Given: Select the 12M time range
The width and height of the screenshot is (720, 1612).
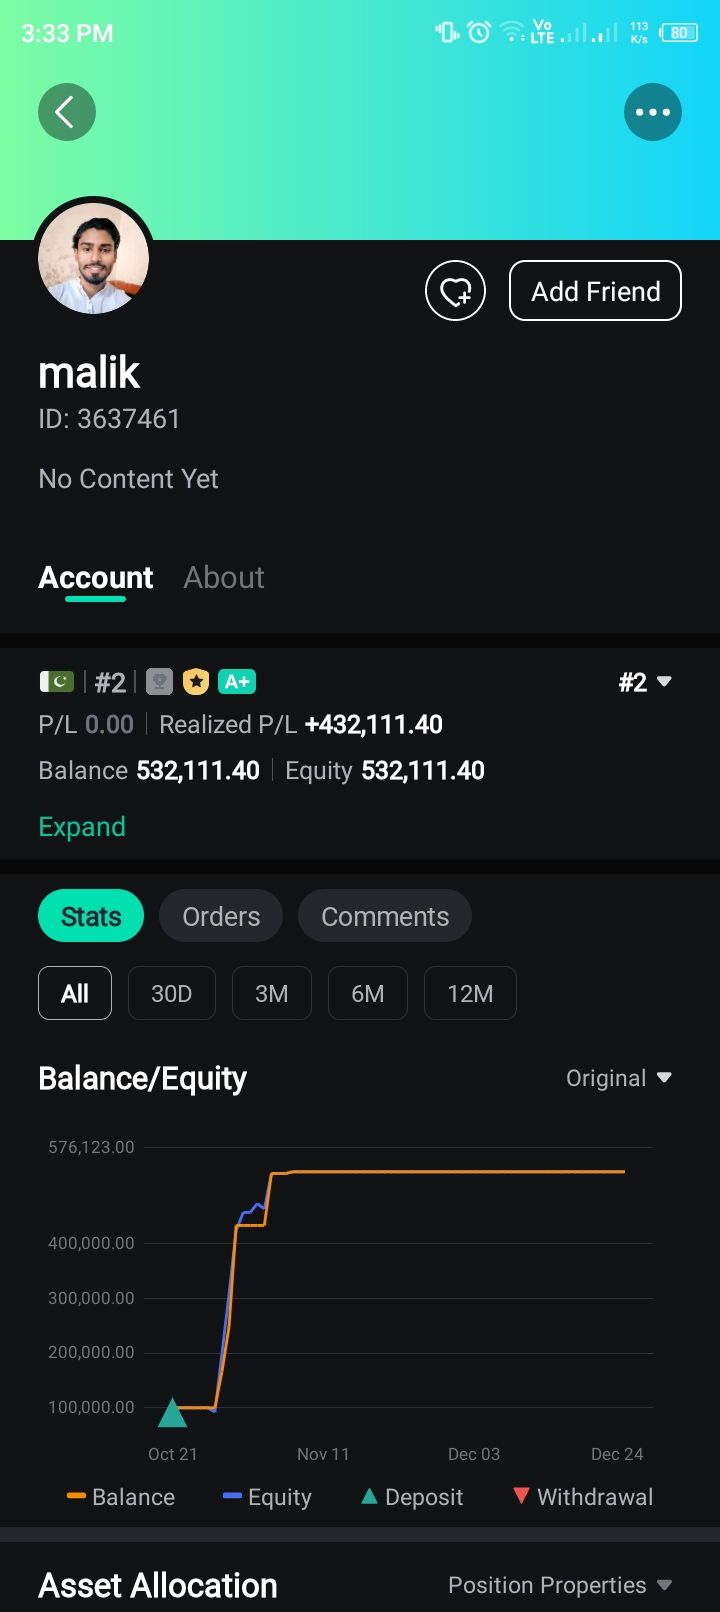Looking at the screenshot, I should click(x=470, y=993).
